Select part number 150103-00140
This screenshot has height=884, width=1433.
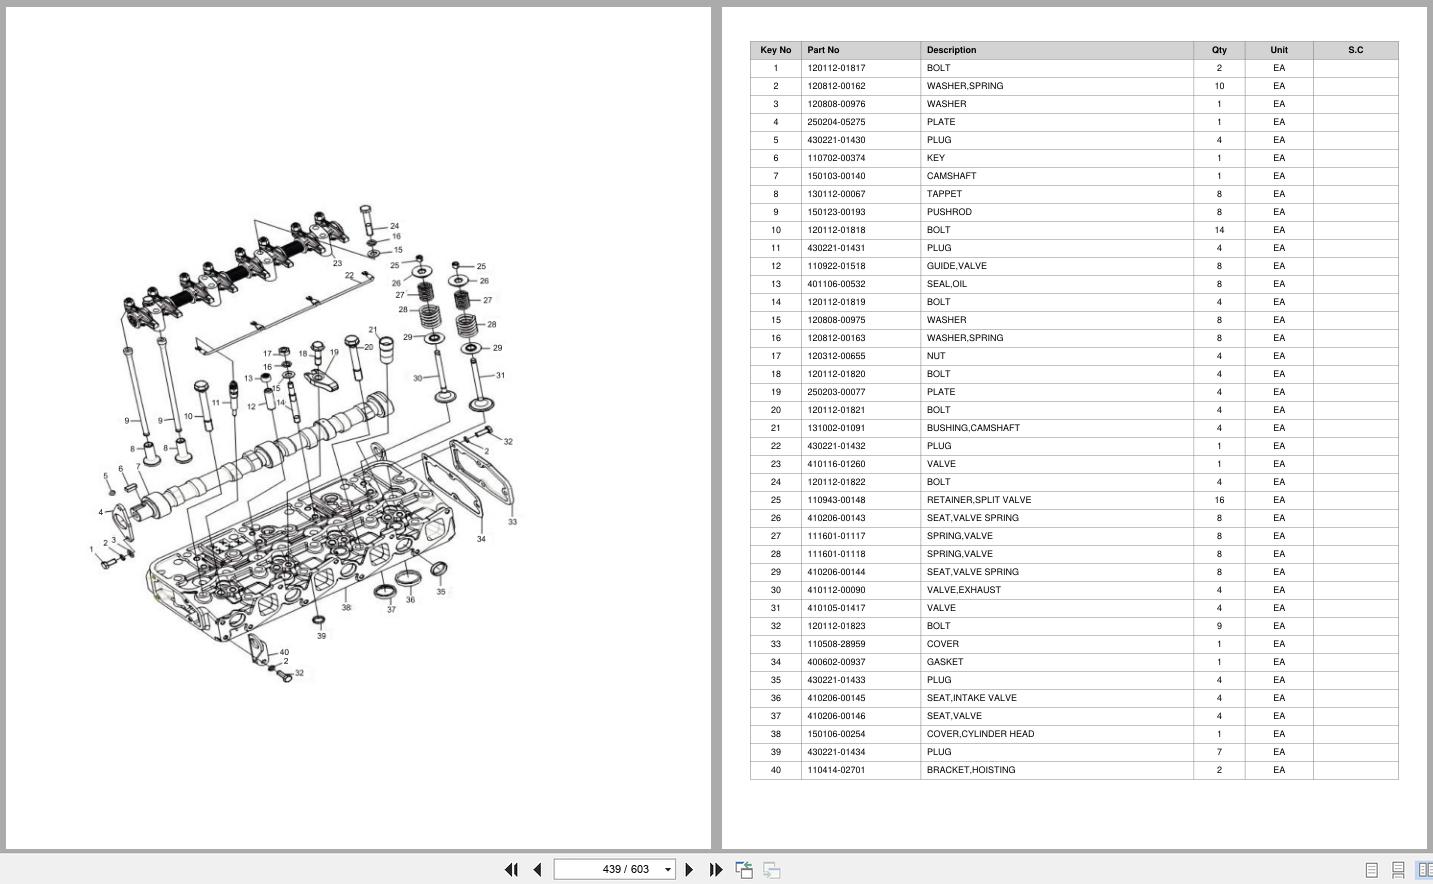point(837,176)
